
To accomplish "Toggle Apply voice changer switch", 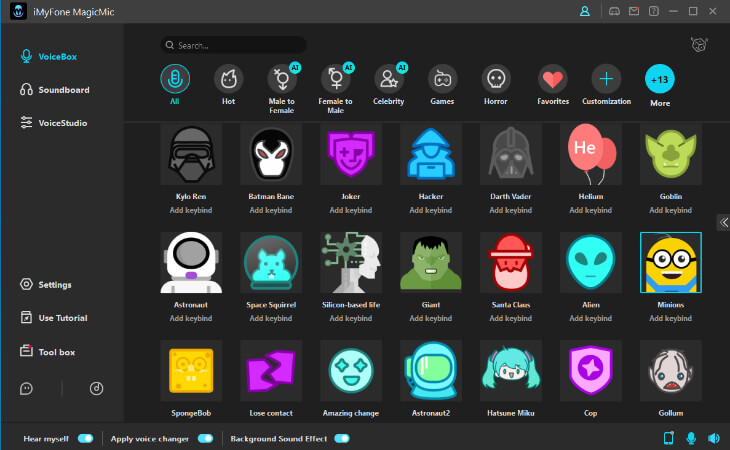I will point(205,438).
